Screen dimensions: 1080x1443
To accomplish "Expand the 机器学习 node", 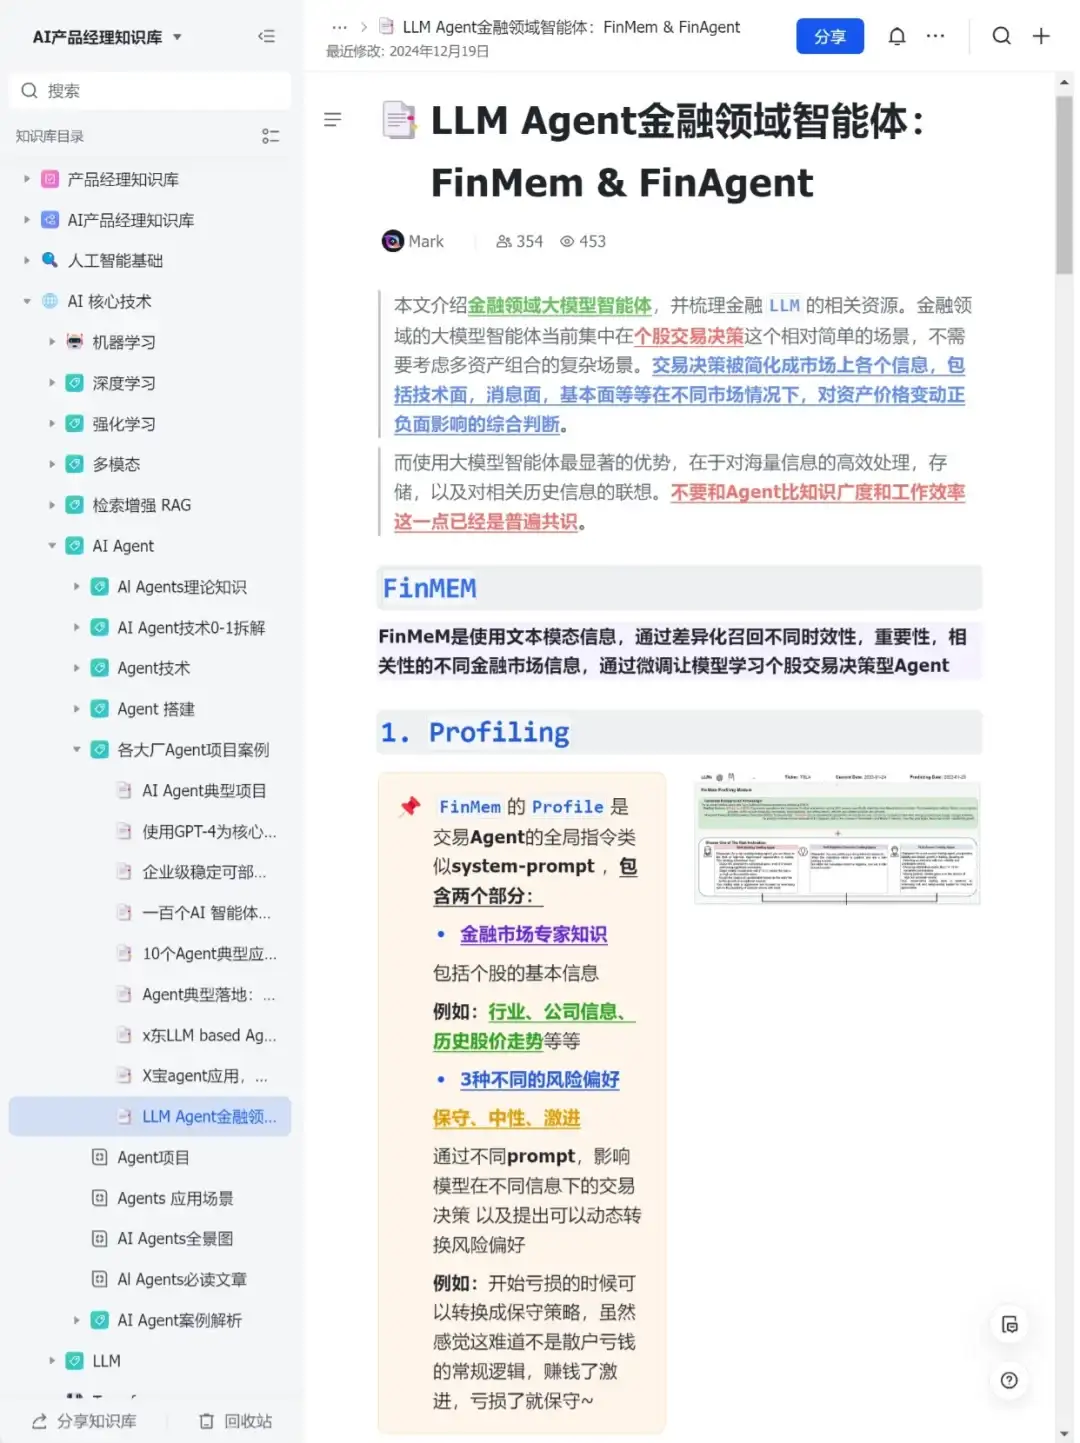I will coord(52,341).
